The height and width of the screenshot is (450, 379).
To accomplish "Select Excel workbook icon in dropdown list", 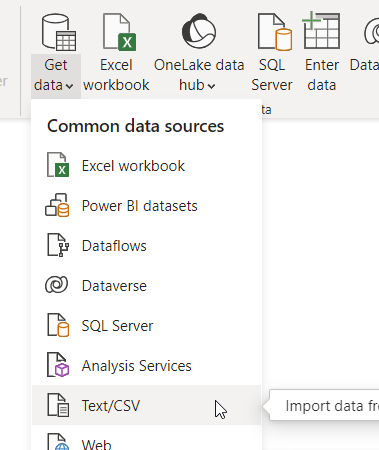I will click(x=58, y=165).
